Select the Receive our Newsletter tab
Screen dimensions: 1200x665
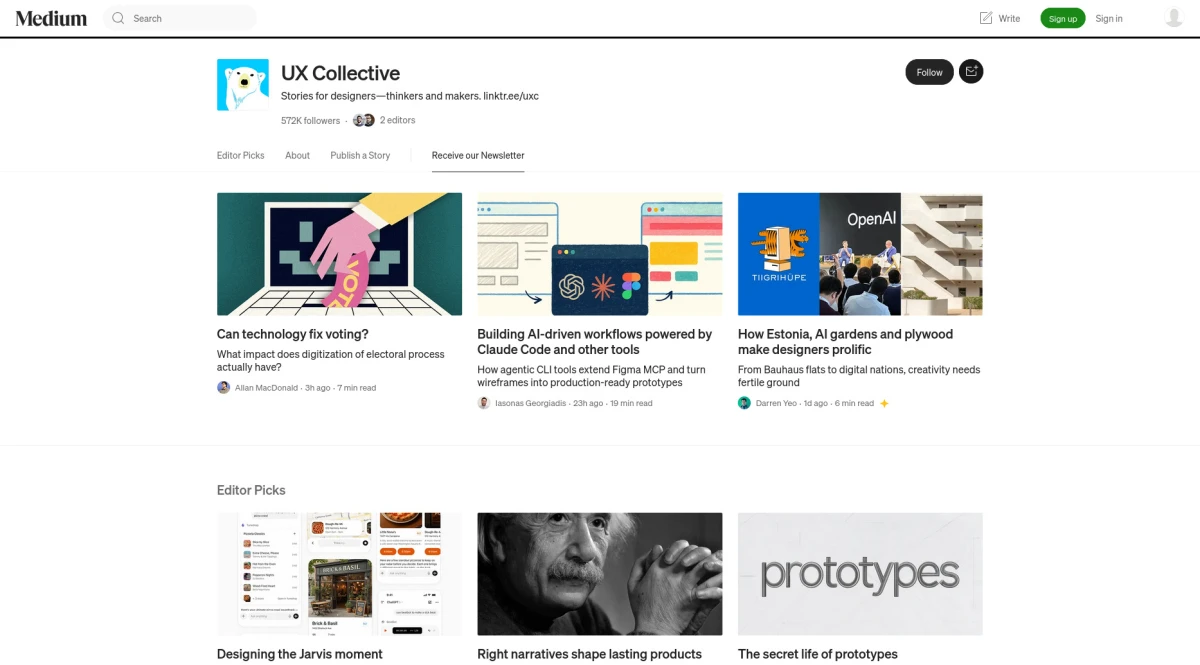[477, 155]
